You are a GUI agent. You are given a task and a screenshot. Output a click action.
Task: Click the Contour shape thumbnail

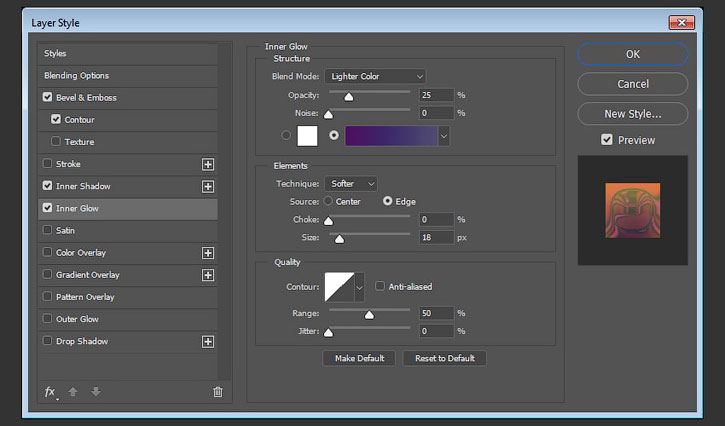(339, 287)
